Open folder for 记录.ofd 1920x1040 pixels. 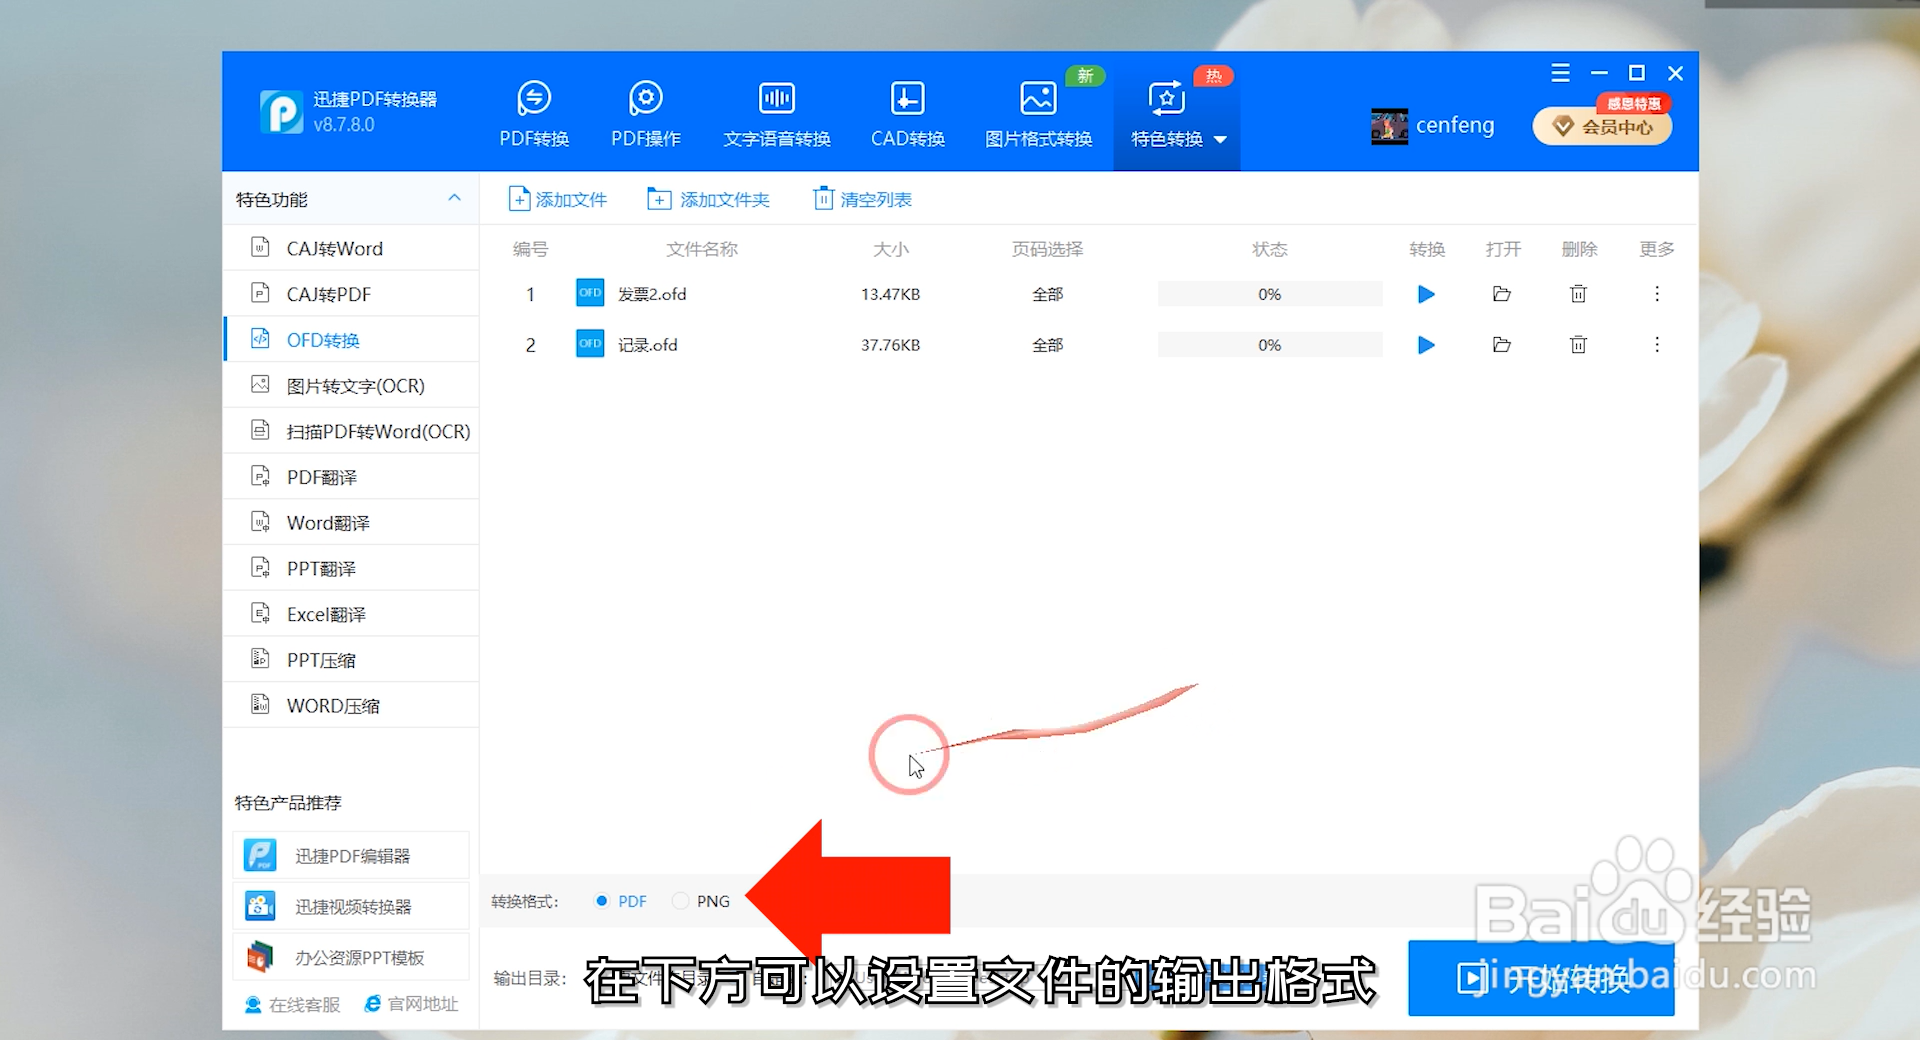click(x=1501, y=345)
